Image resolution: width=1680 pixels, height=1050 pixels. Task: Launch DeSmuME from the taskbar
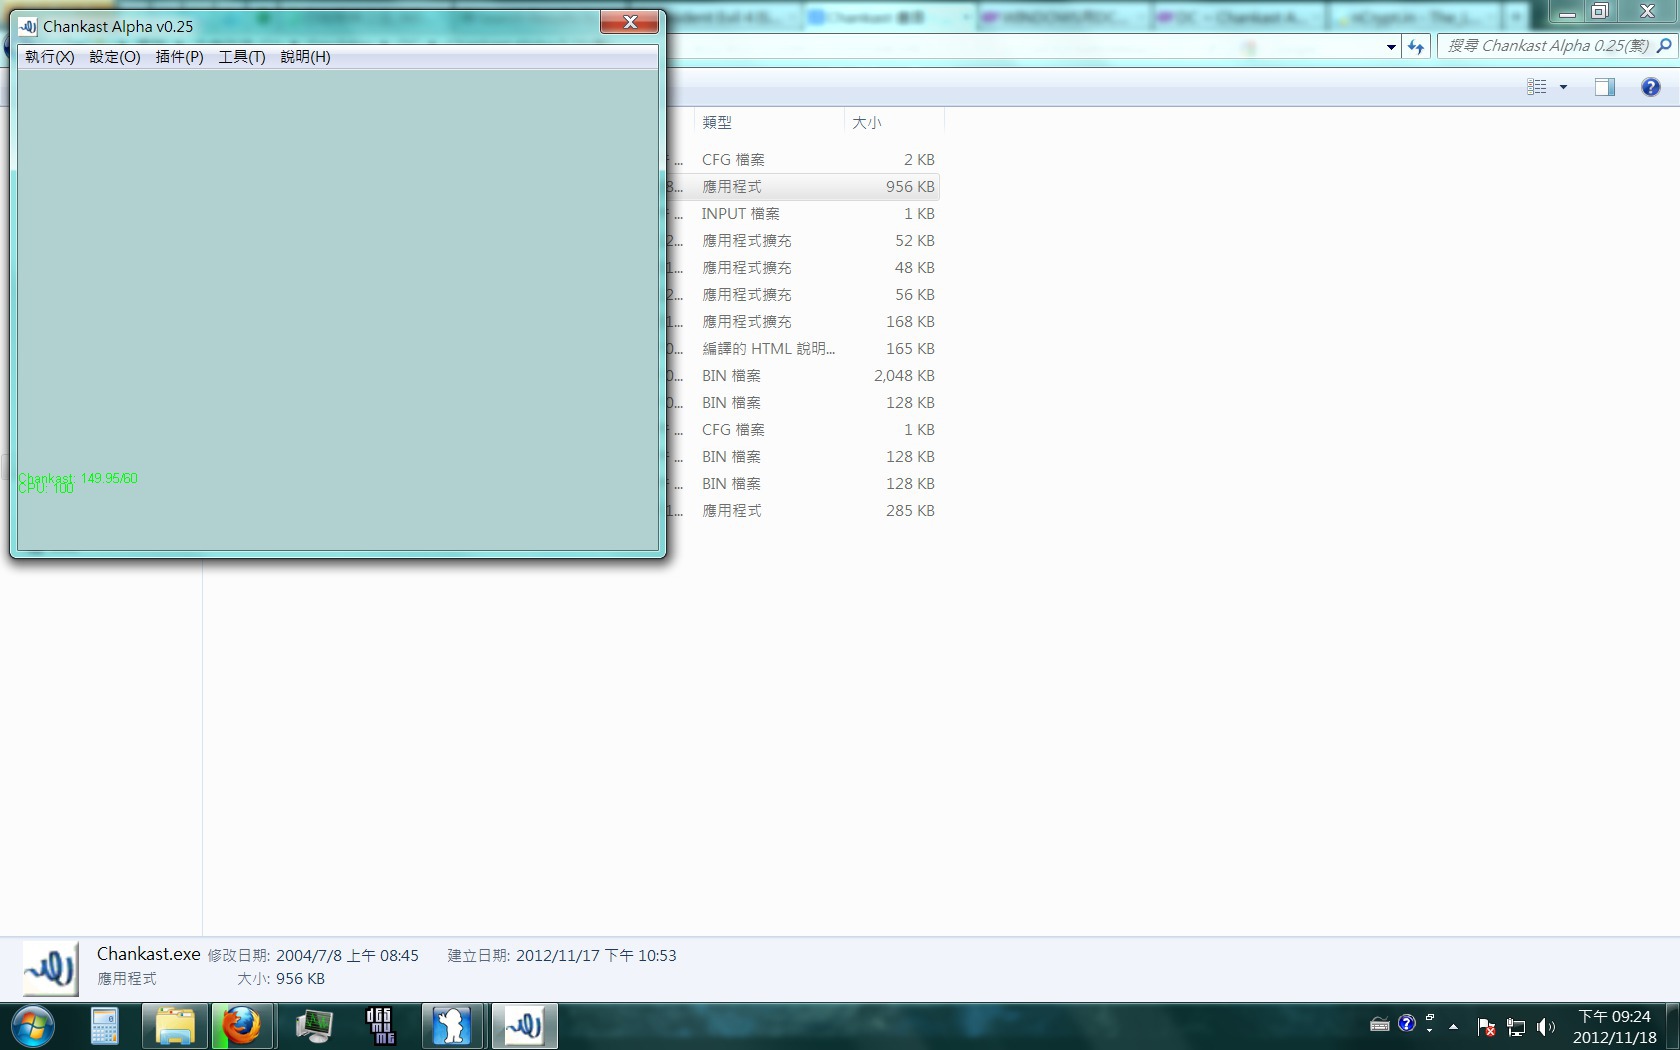[x=381, y=1026]
